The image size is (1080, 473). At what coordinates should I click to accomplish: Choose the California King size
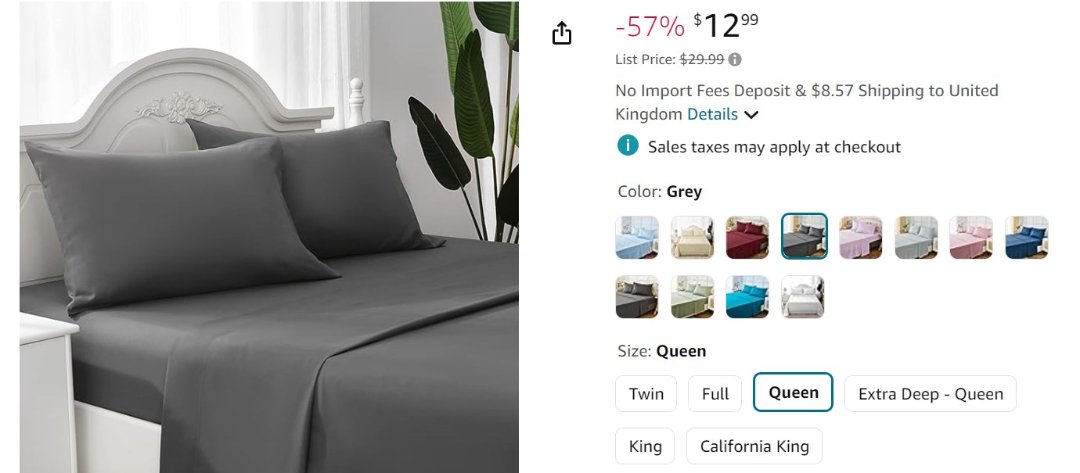tap(754, 446)
